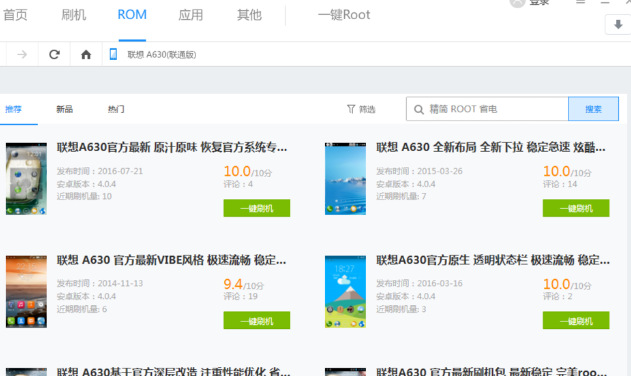Viewport: 631px width, 376px height.
Task: Open title 联想A630官方最新 原汁原味
Action: point(172,148)
